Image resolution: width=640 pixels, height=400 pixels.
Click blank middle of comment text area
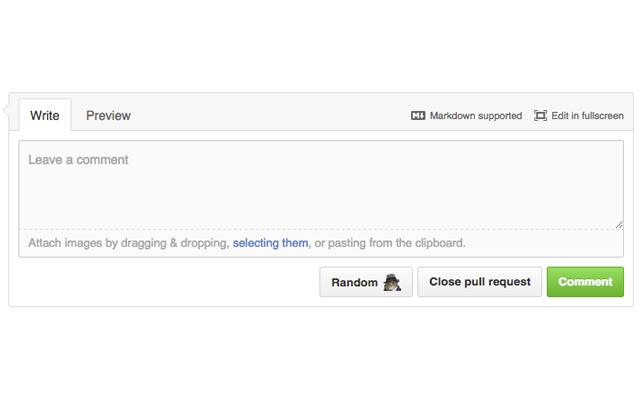[321, 192]
